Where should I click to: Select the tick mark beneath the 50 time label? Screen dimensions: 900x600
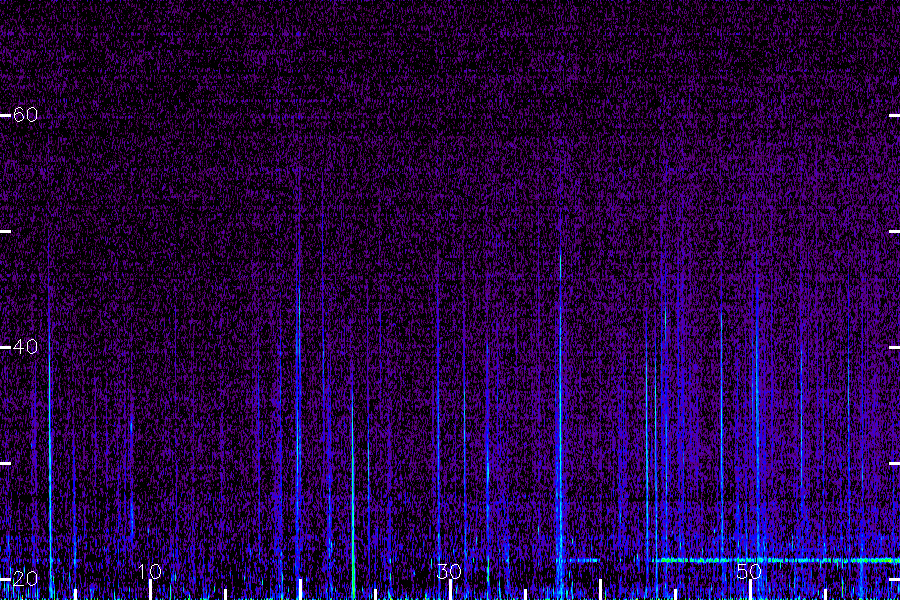point(750,590)
